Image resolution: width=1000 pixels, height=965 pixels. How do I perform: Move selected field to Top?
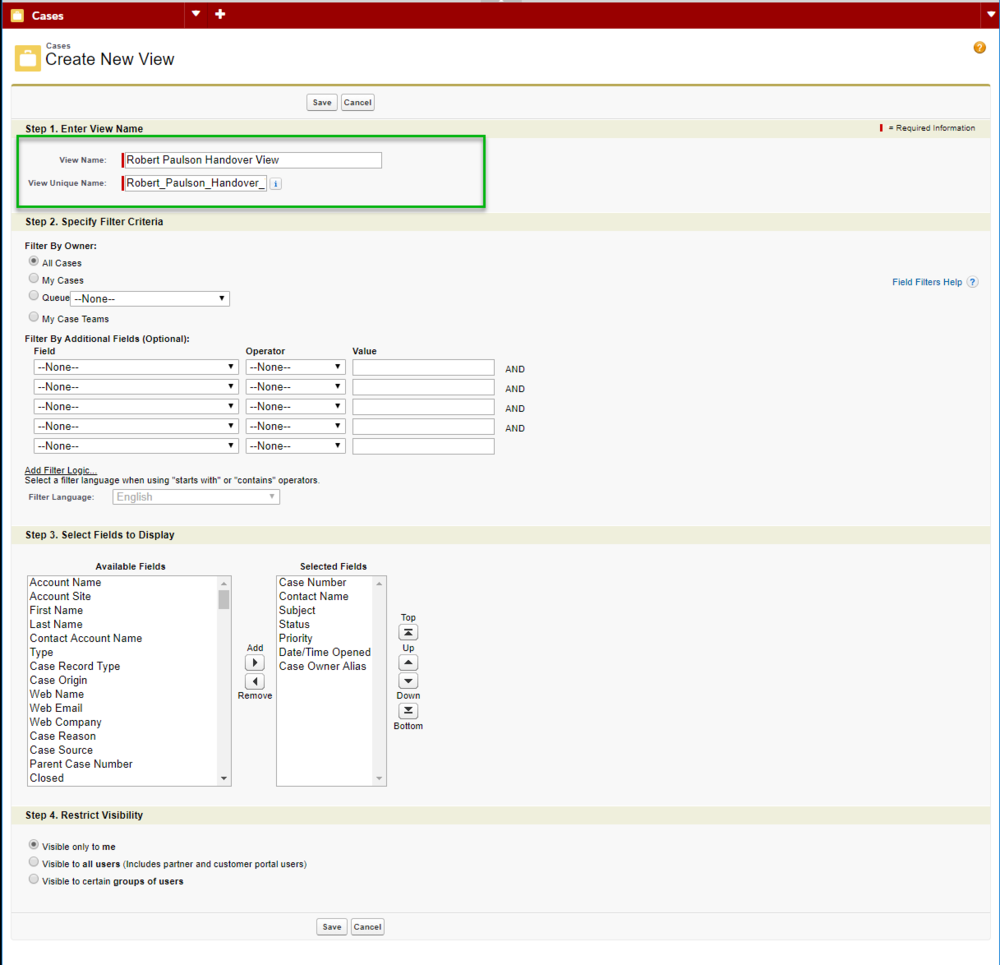pyautogui.click(x=408, y=633)
